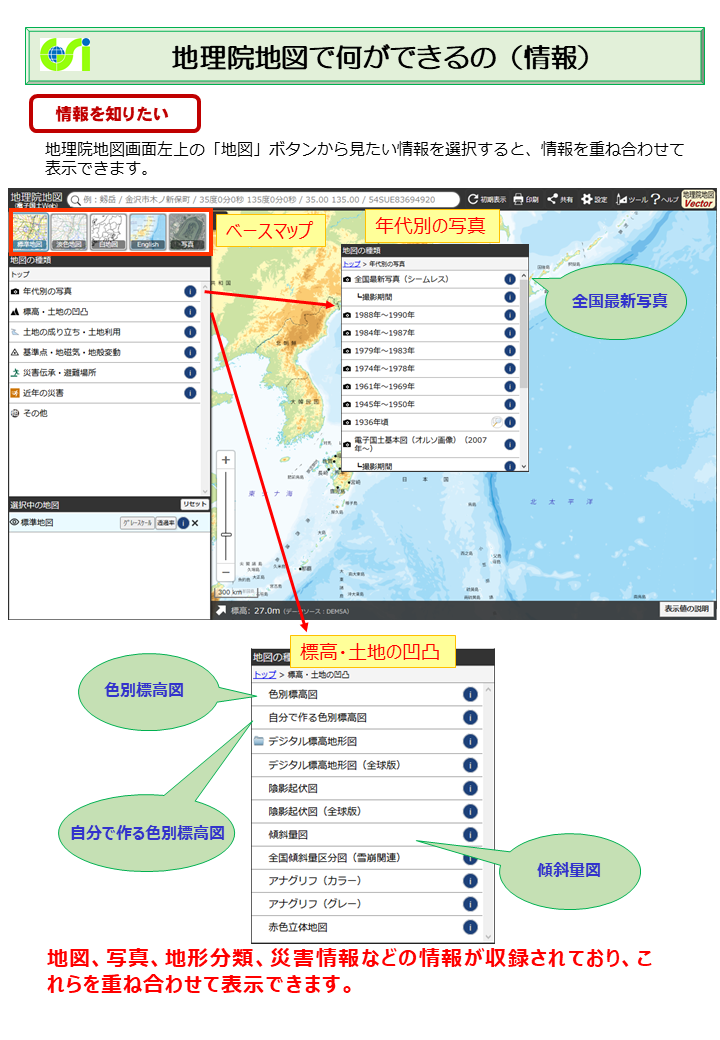
Task: Click トップ link in 標高・土地の凹凸 breadcrumb
Action: coord(265,675)
